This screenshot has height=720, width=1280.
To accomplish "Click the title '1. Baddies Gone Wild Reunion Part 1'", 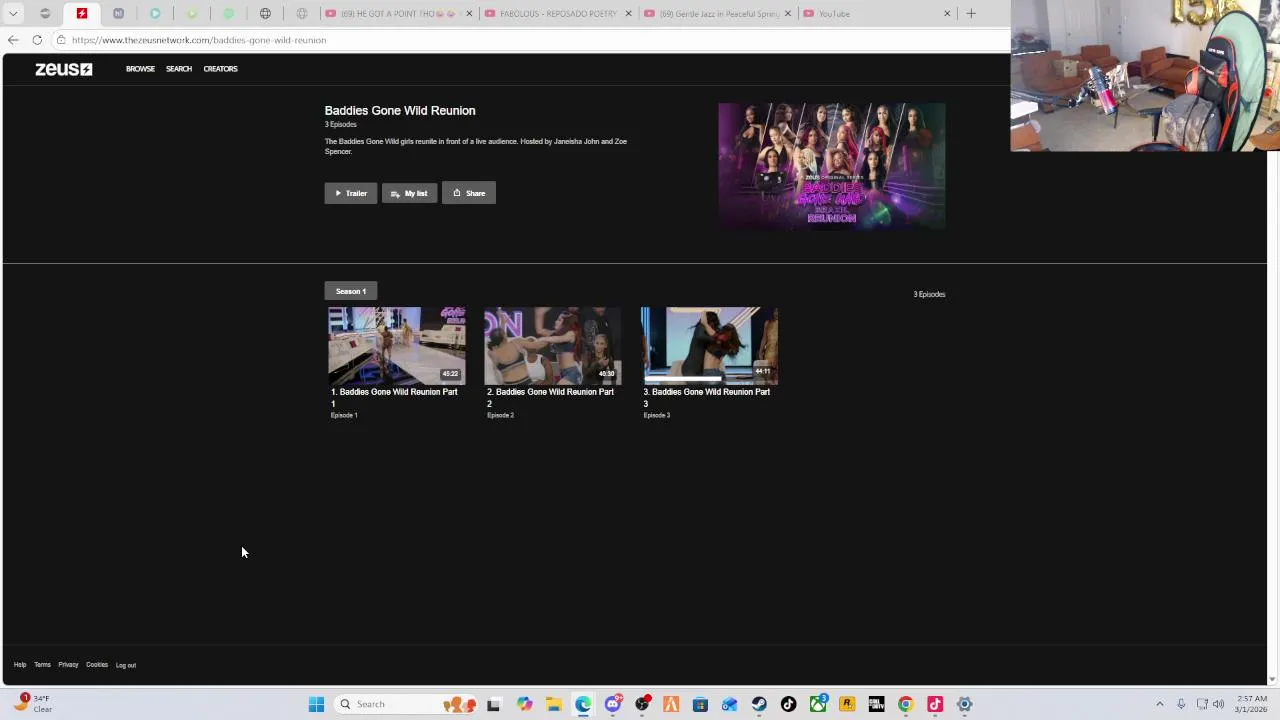I will pyautogui.click(x=394, y=398).
